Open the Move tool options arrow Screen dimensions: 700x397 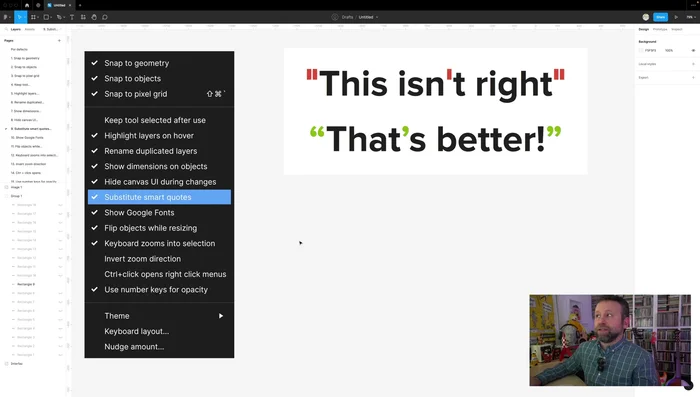click(25, 17)
